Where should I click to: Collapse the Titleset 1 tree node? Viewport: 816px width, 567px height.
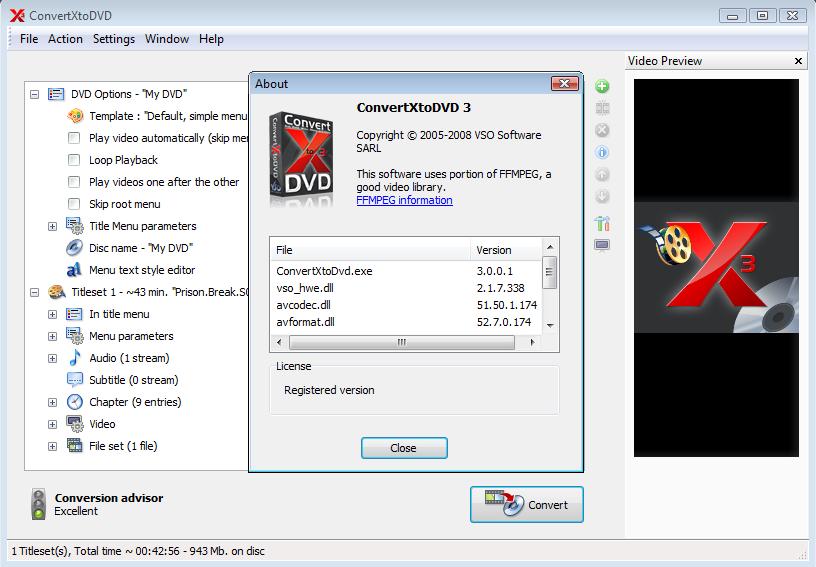click(34, 292)
